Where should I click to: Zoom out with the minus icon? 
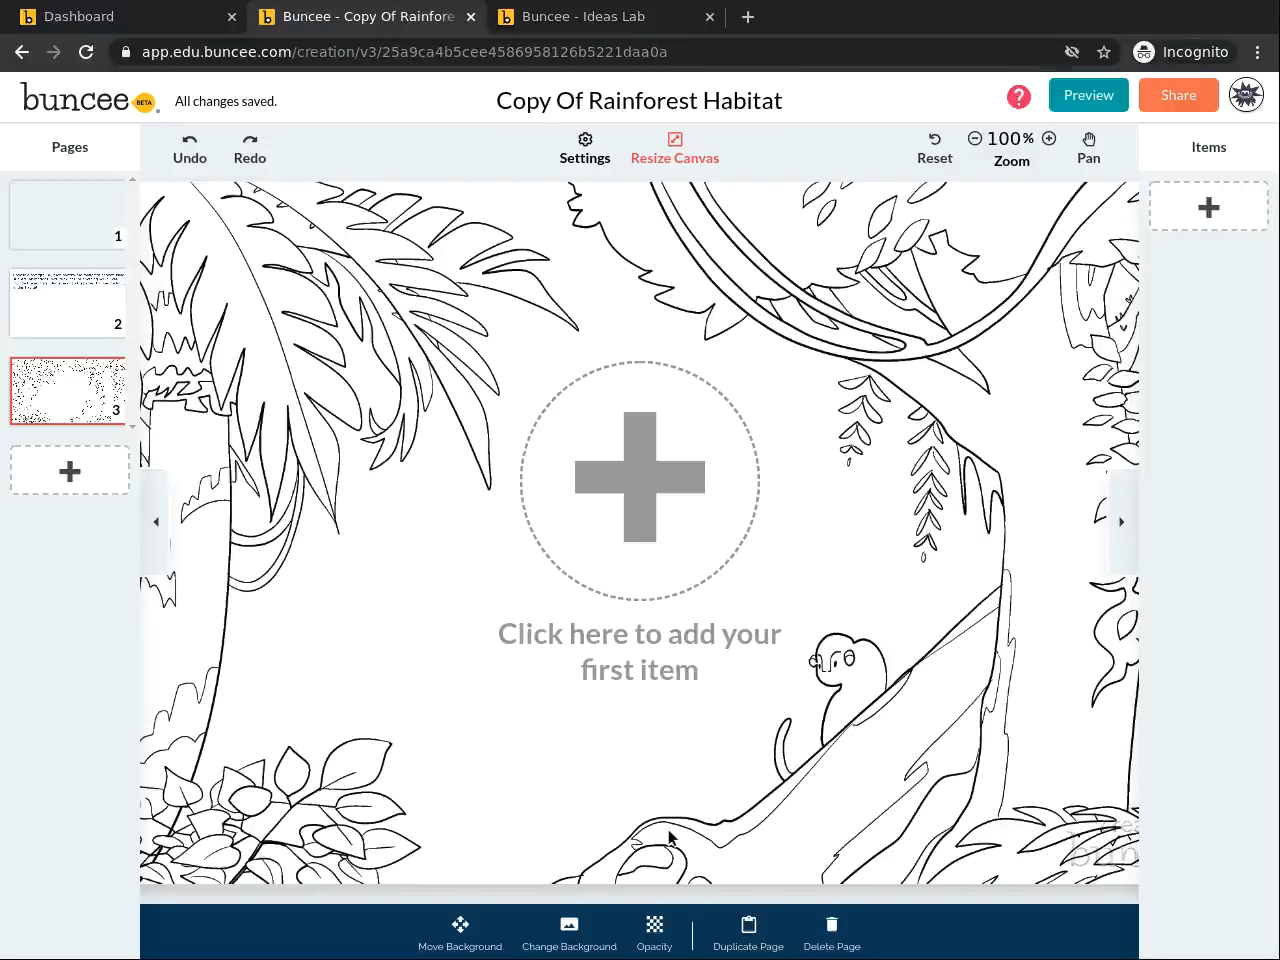[975, 139]
